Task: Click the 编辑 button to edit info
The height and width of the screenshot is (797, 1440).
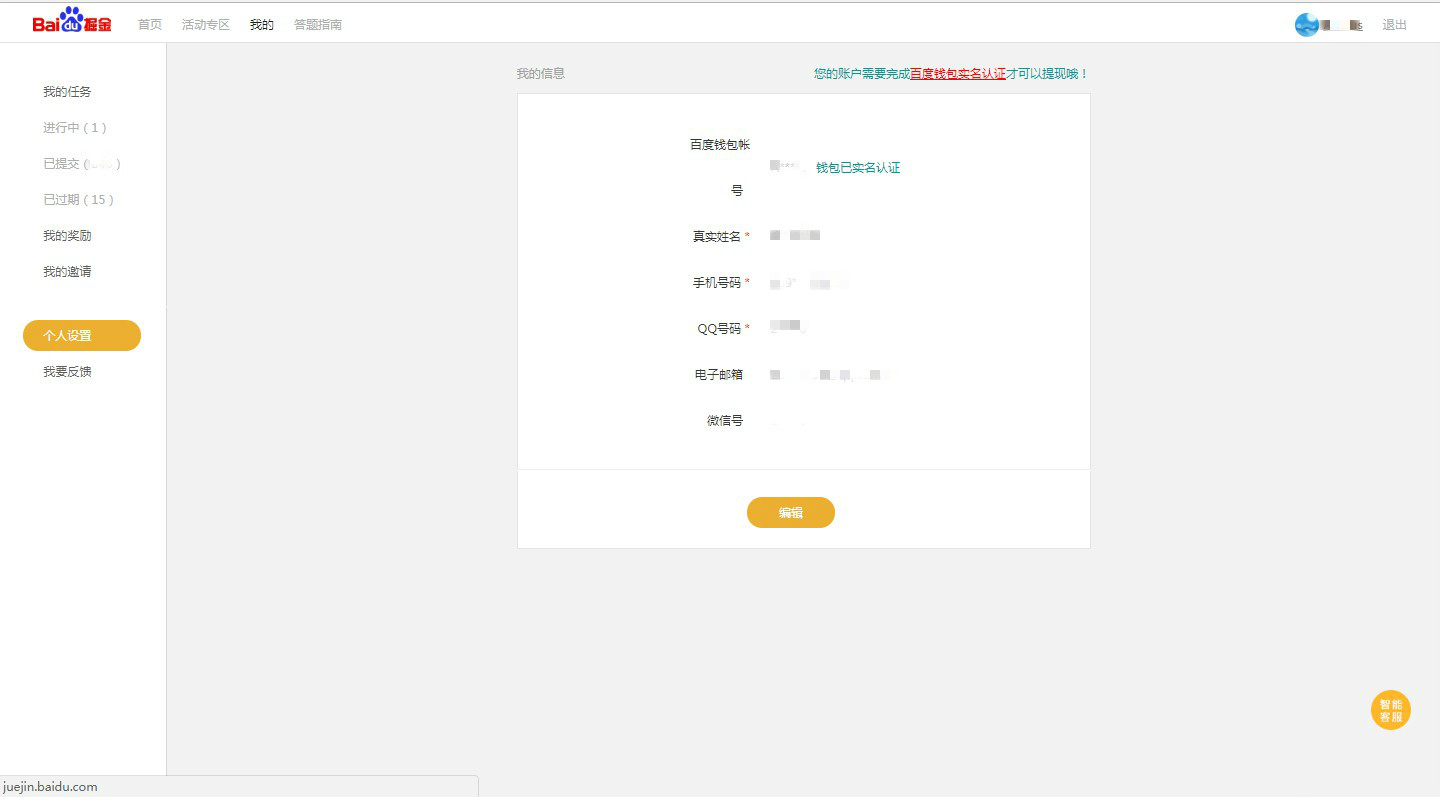Action: coord(790,512)
